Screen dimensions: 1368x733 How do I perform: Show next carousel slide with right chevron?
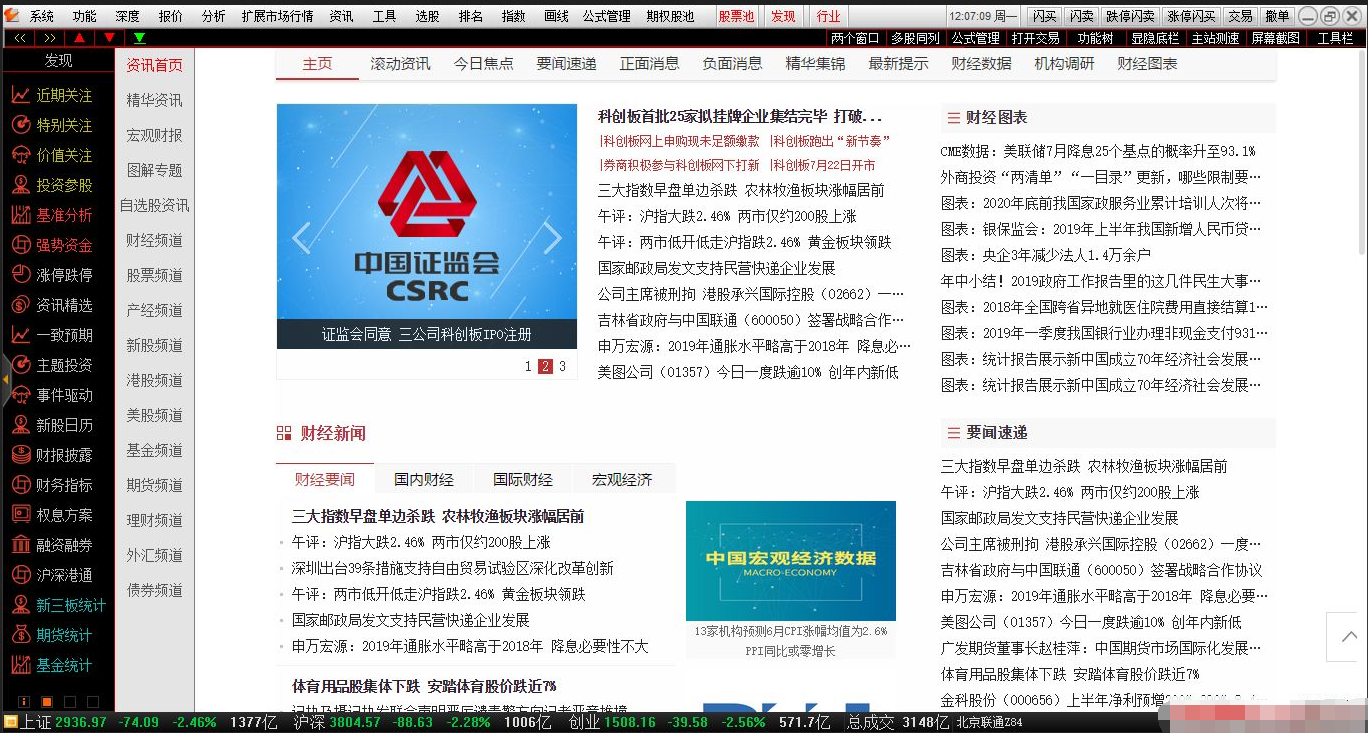pyautogui.click(x=552, y=238)
